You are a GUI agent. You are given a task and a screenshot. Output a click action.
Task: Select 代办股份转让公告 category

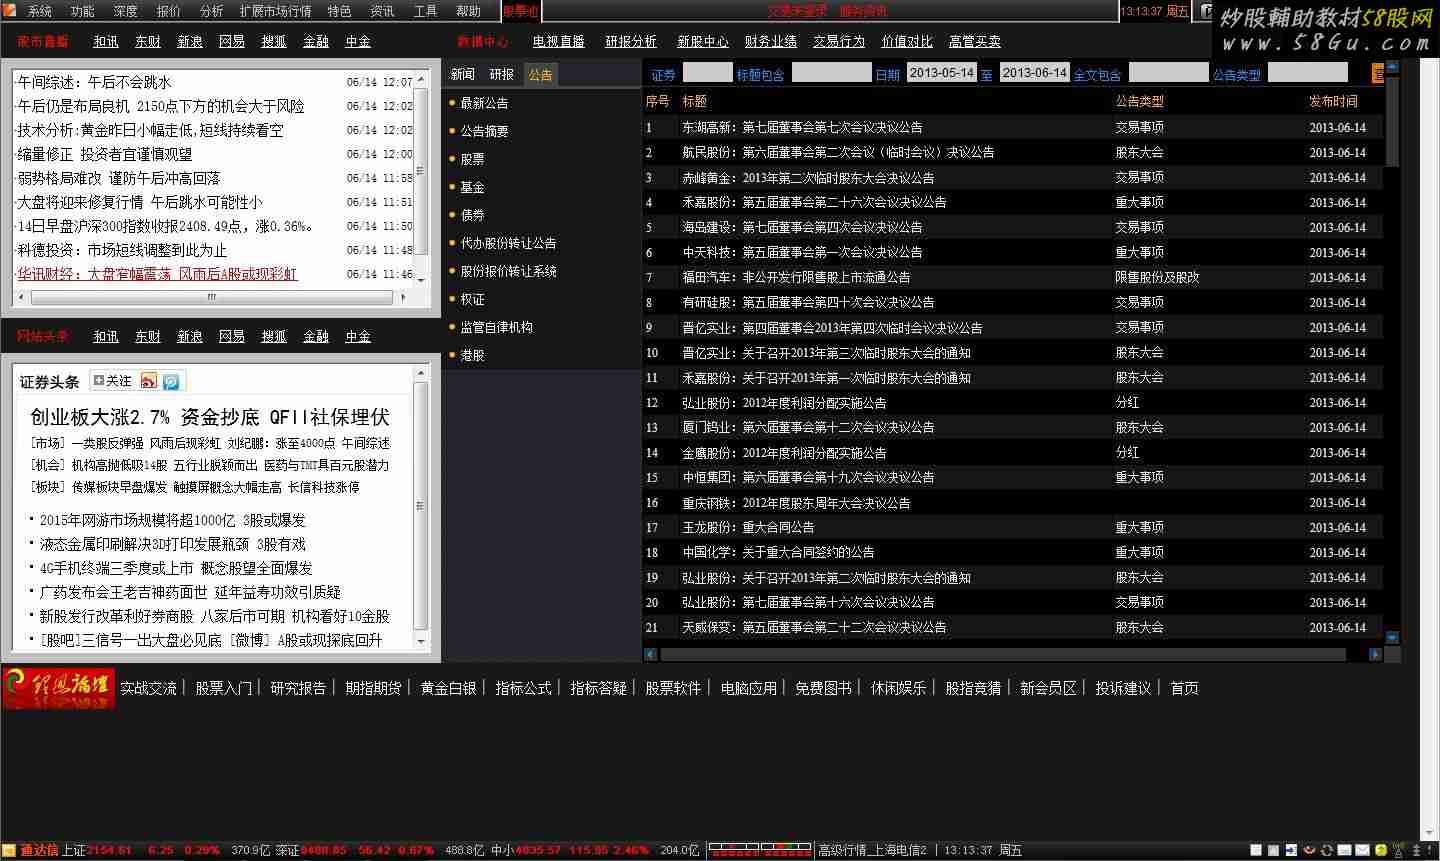point(509,243)
